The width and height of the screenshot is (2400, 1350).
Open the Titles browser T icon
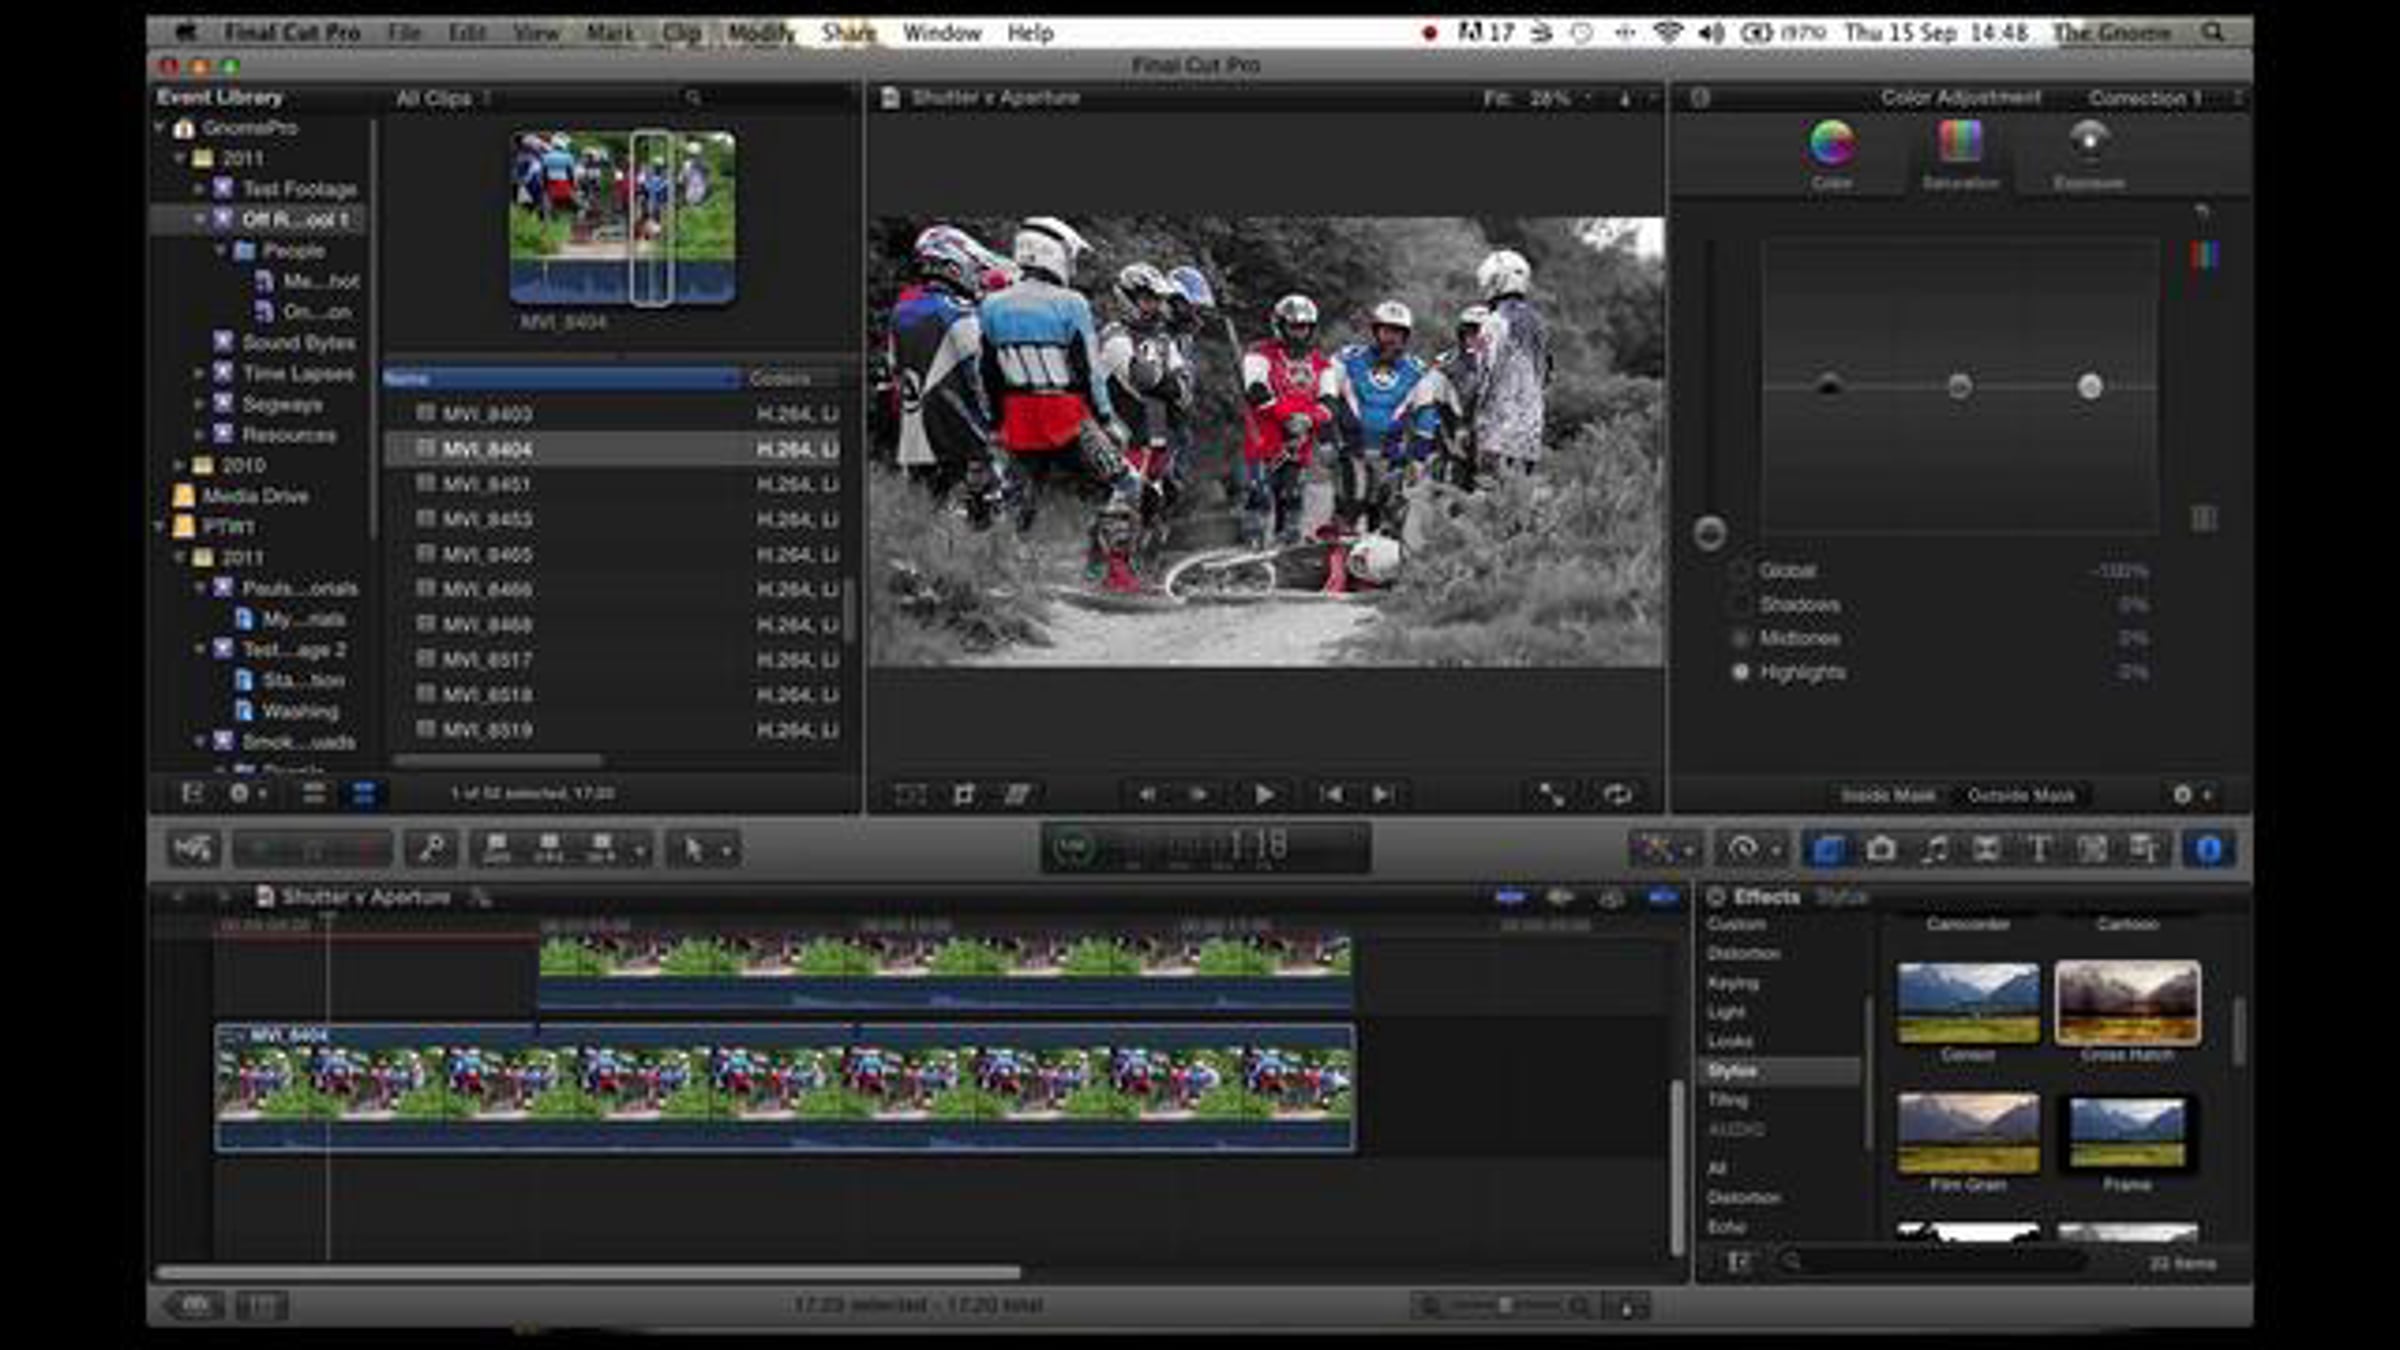pyautogui.click(x=2039, y=850)
